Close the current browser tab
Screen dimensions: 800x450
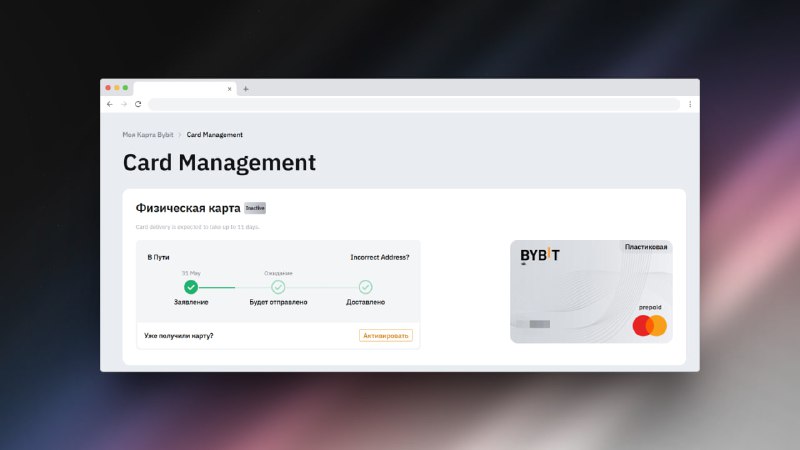coord(230,89)
